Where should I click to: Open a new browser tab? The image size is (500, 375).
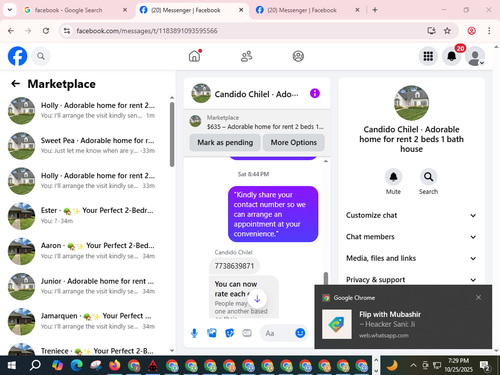click(375, 10)
